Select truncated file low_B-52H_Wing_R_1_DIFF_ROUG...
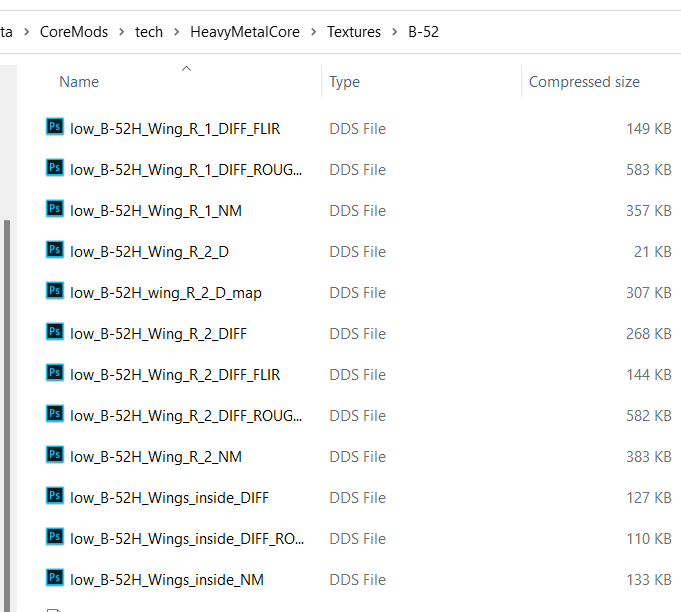Screen dimensions: 681x612 [186, 170]
